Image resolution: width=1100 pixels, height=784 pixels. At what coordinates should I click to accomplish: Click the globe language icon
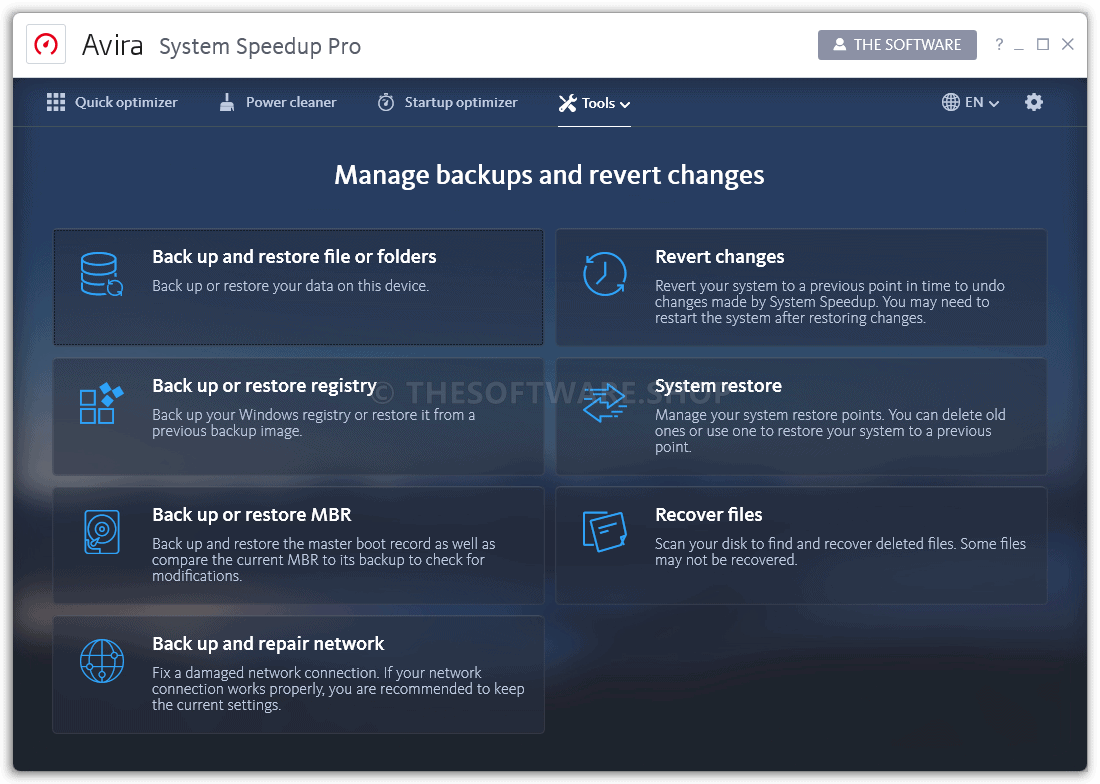pos(951,102)
